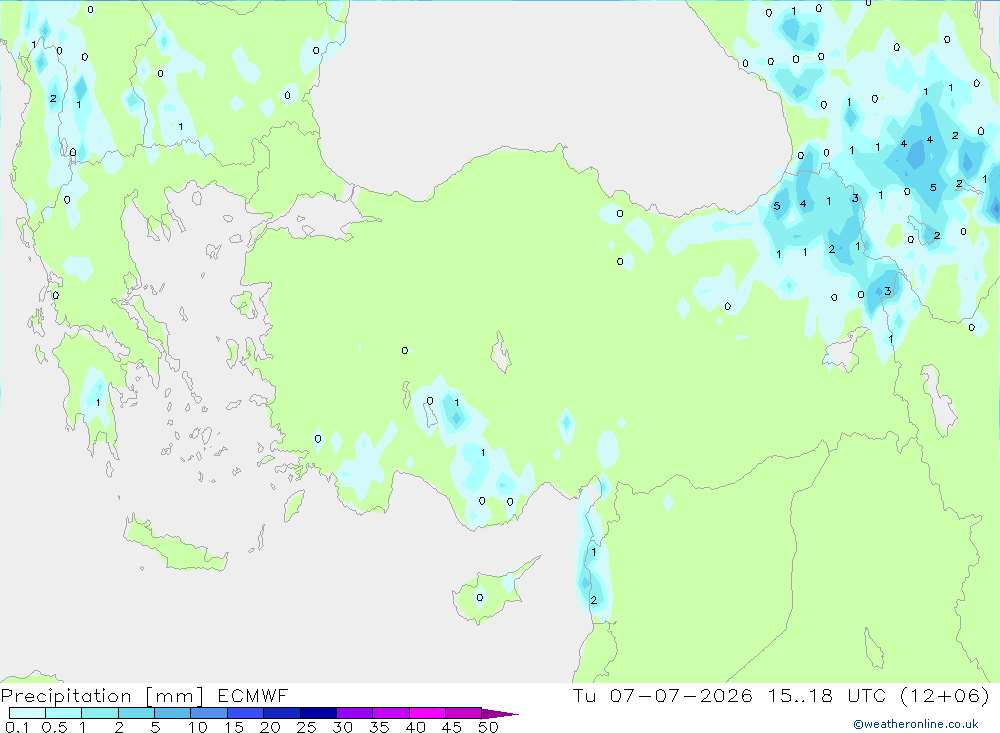This screenshot has height=733, width=1000.
Task: Click the '50' legend scale label
Action: click(489, 727)
